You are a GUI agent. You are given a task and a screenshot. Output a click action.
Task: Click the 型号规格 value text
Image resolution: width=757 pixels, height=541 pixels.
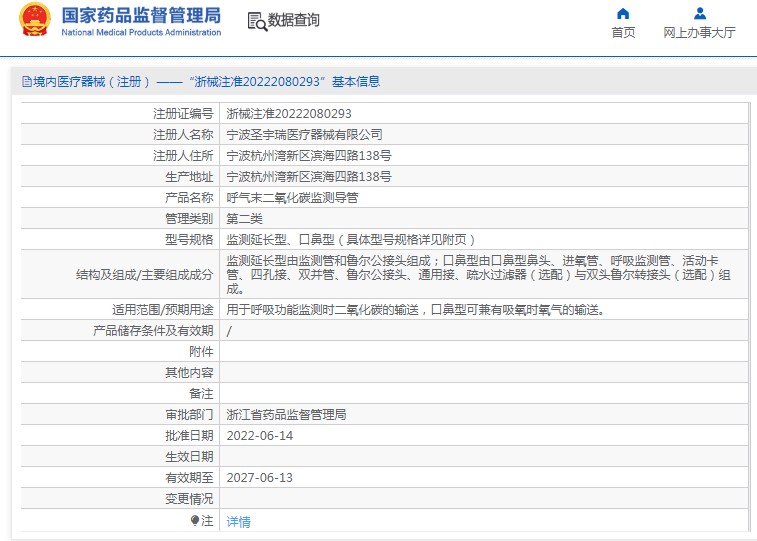point(351,240)
